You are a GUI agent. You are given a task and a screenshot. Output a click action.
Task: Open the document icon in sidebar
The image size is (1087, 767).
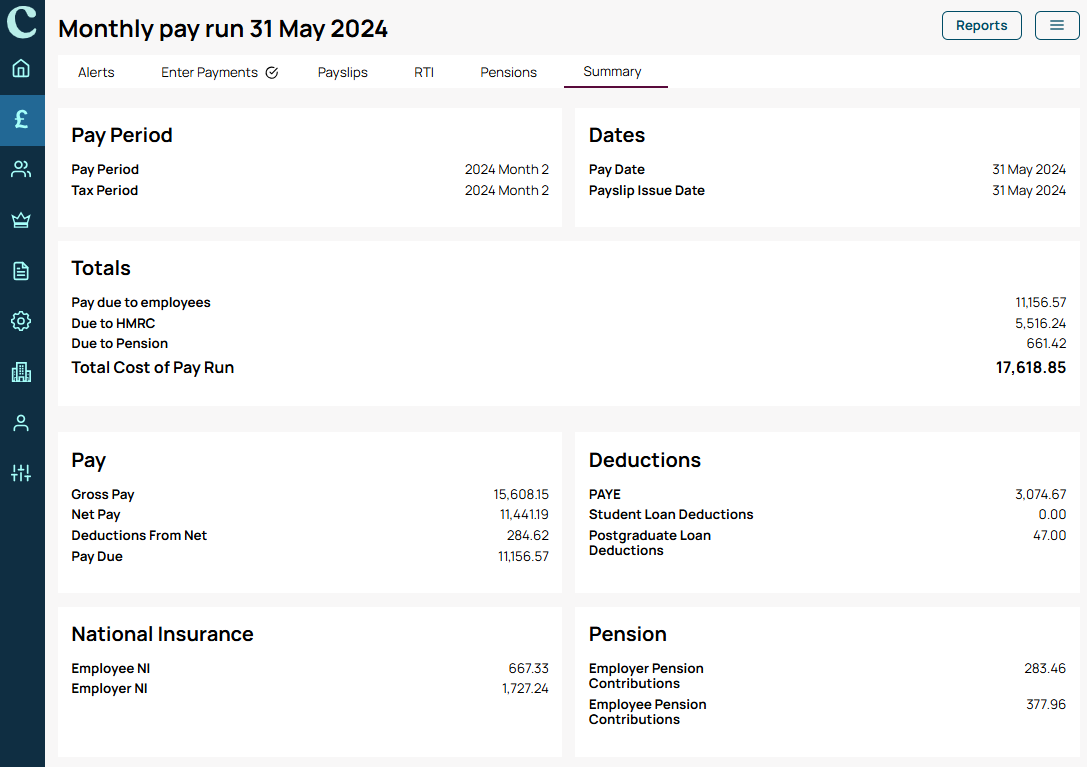click(21, 271)
